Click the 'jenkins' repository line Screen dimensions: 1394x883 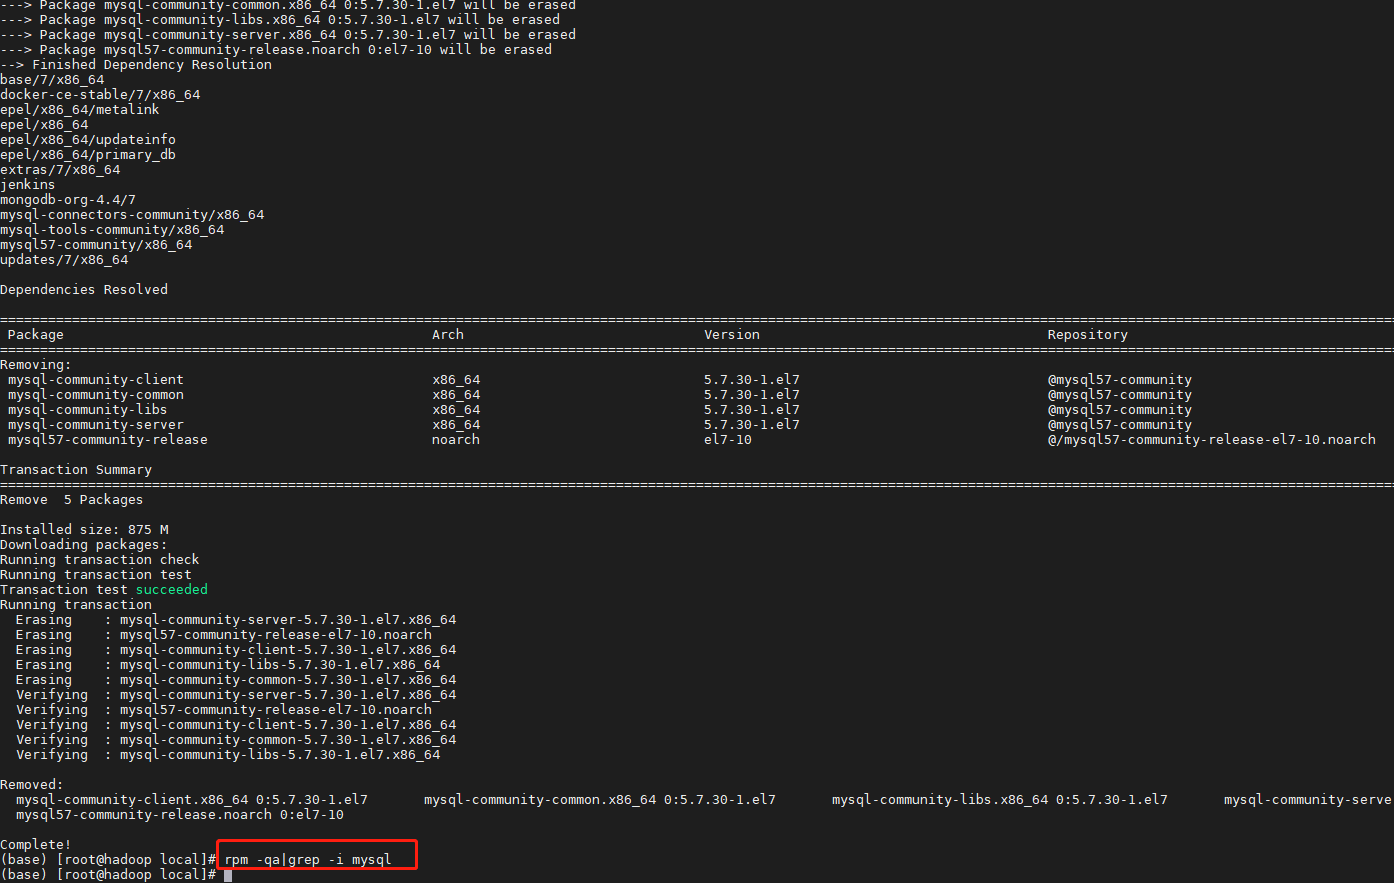(x=28, y=184)
